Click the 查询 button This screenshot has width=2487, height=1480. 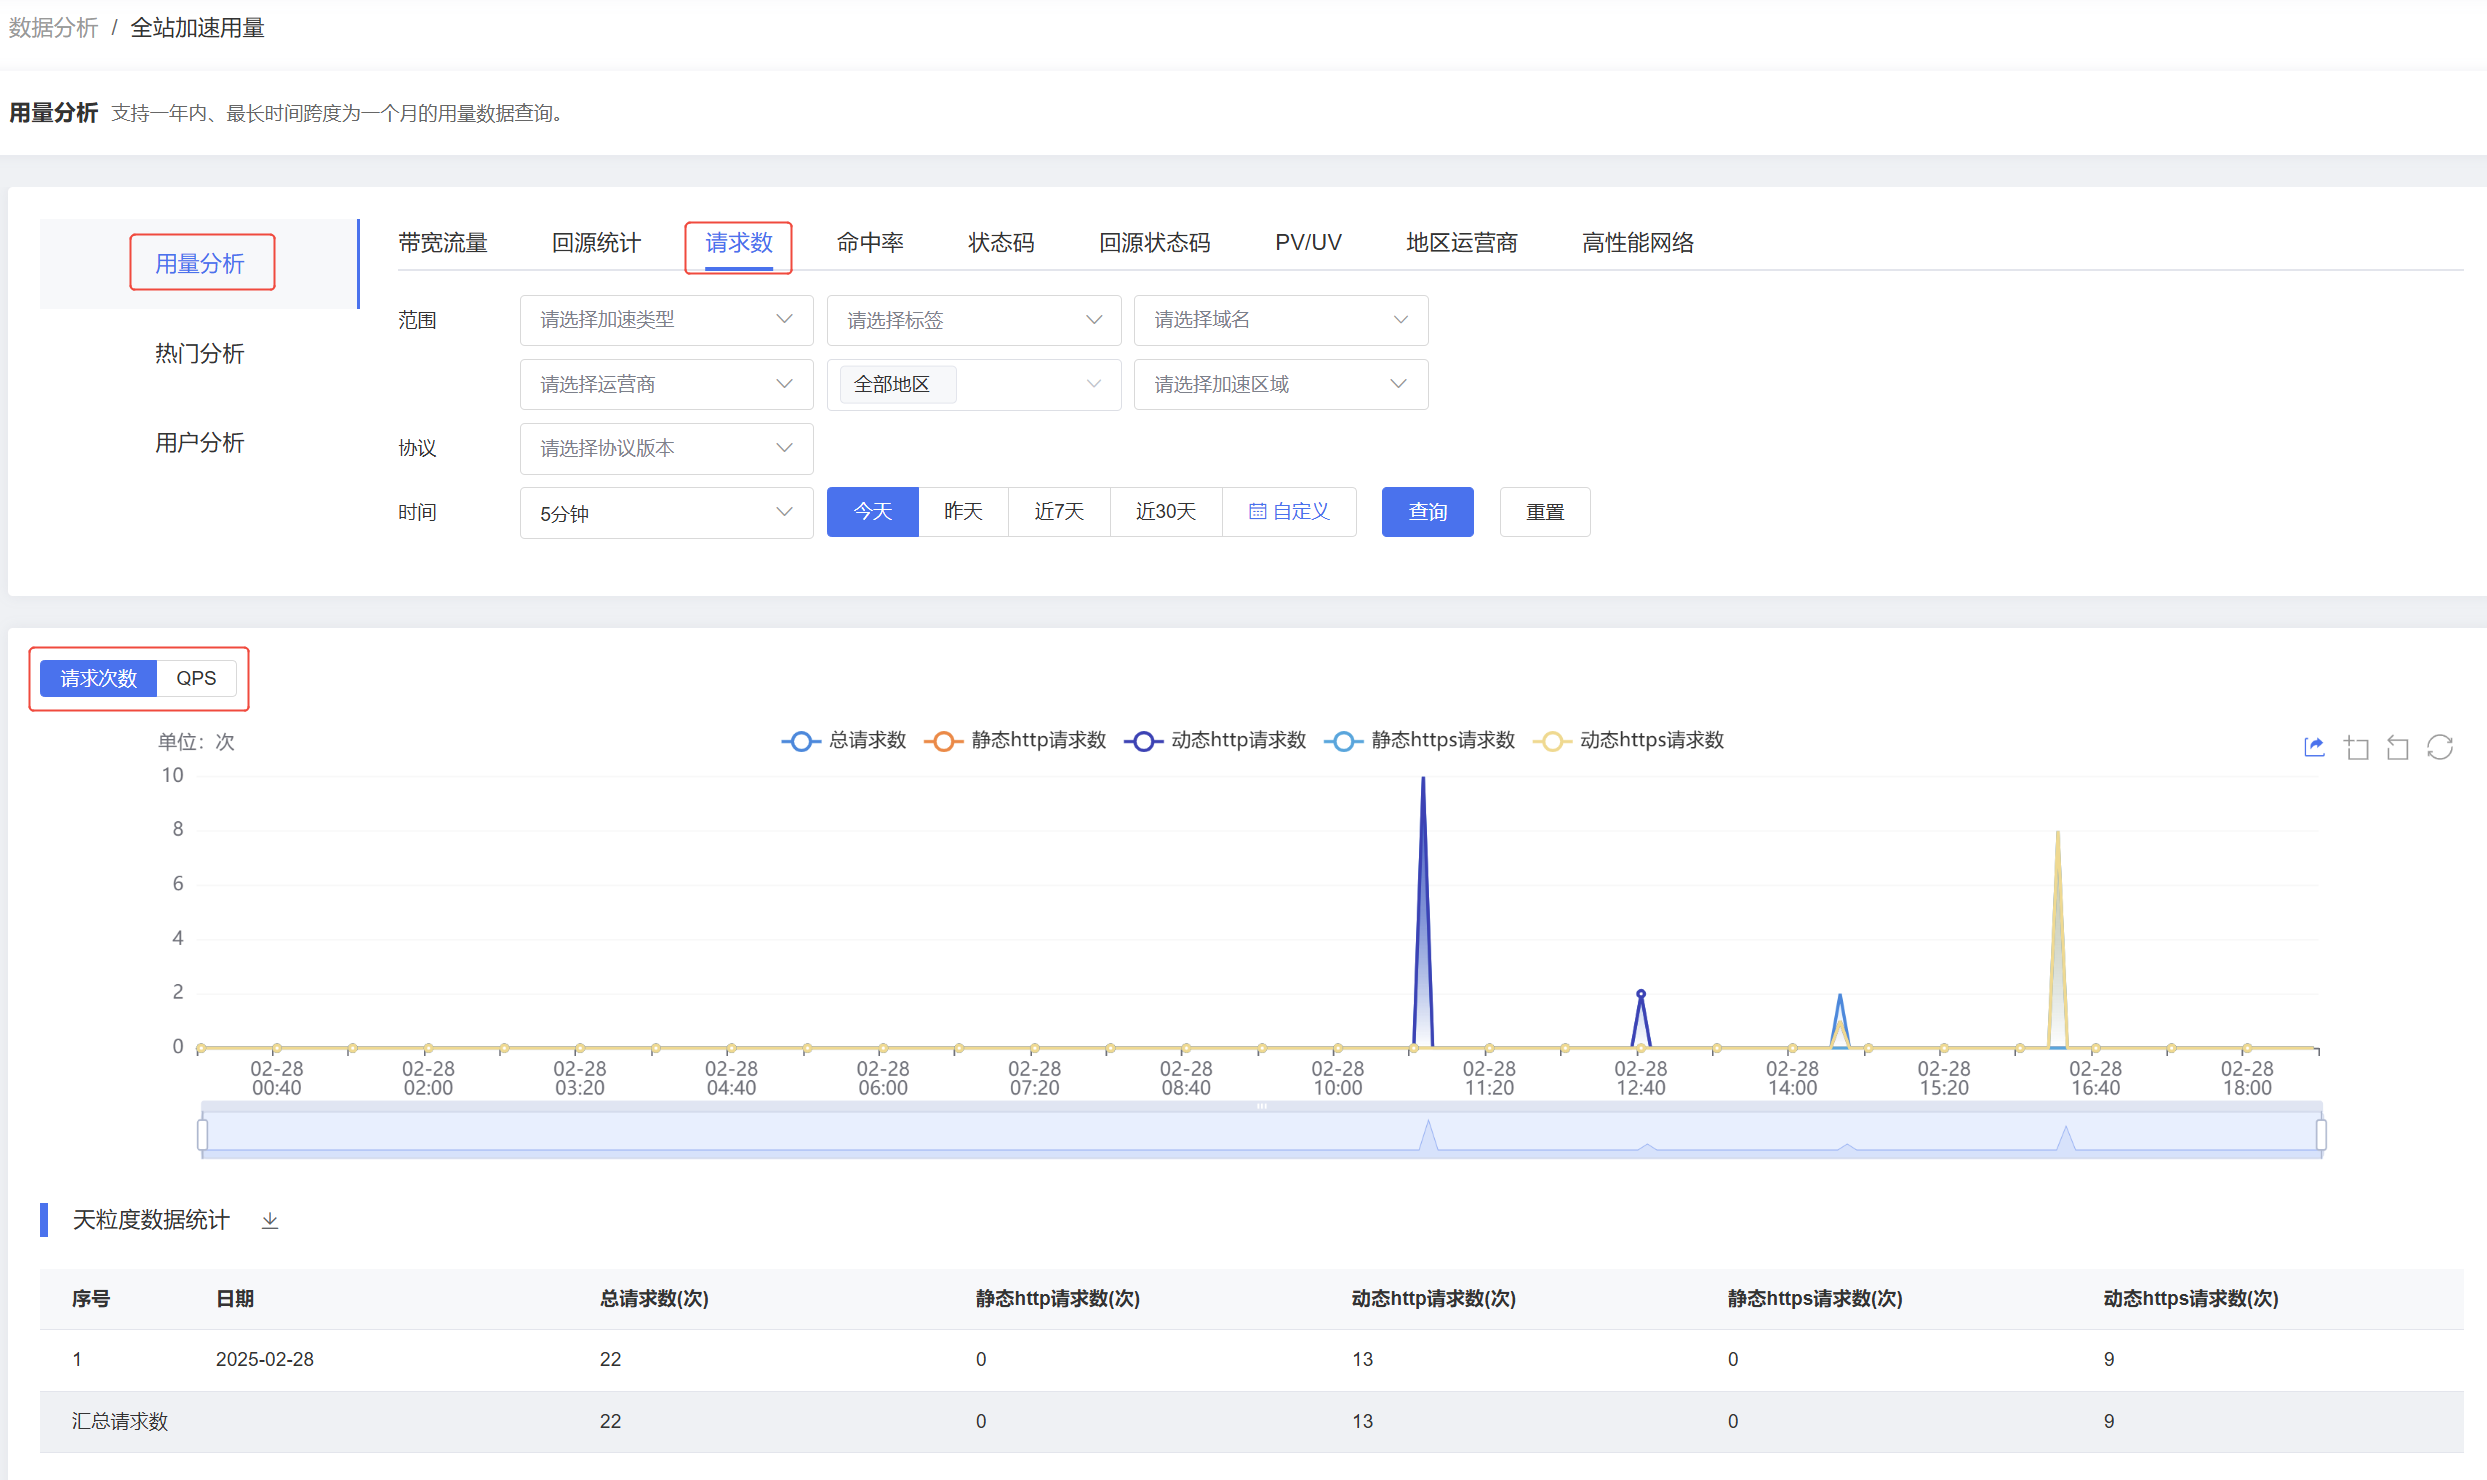1427,512
